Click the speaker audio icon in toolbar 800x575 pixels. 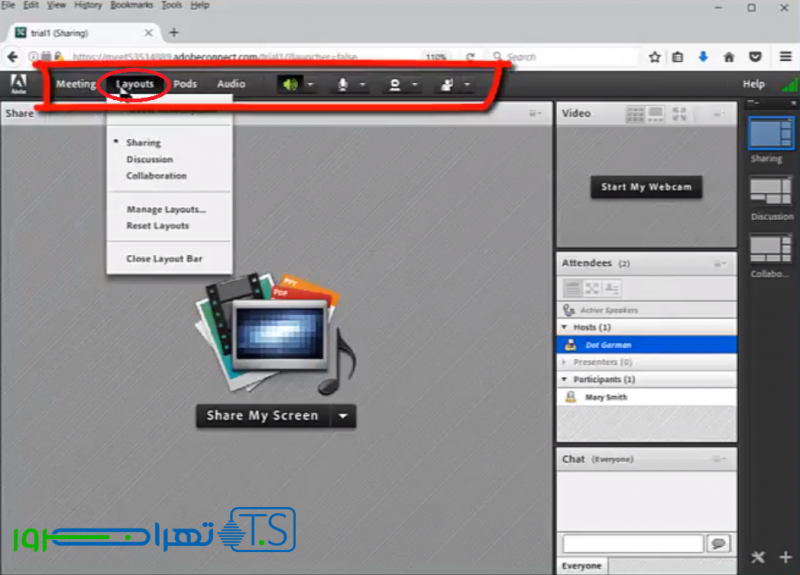coord(290,85)
